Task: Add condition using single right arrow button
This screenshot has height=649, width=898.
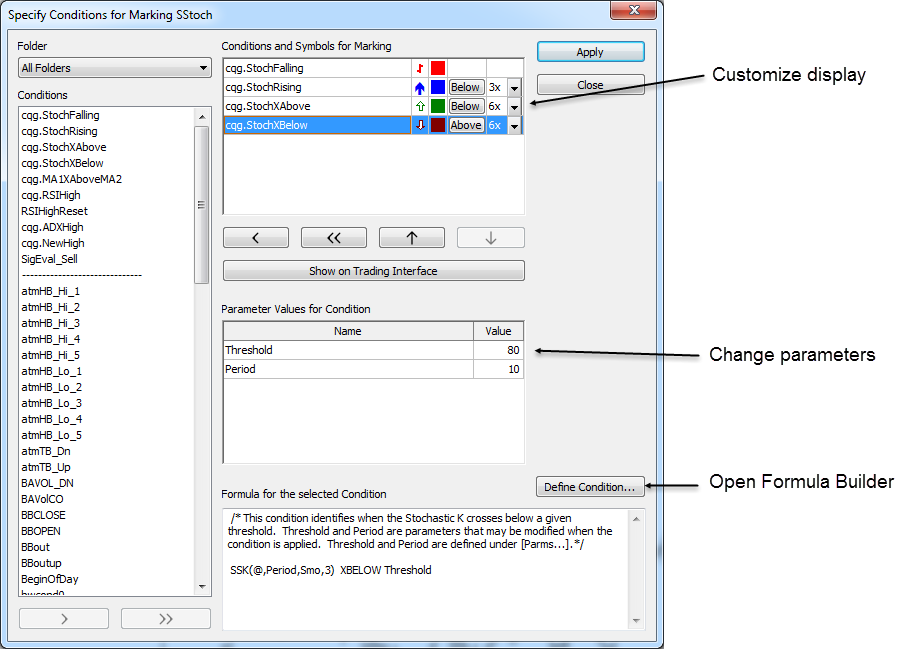Action: click(x=65, y=619)
